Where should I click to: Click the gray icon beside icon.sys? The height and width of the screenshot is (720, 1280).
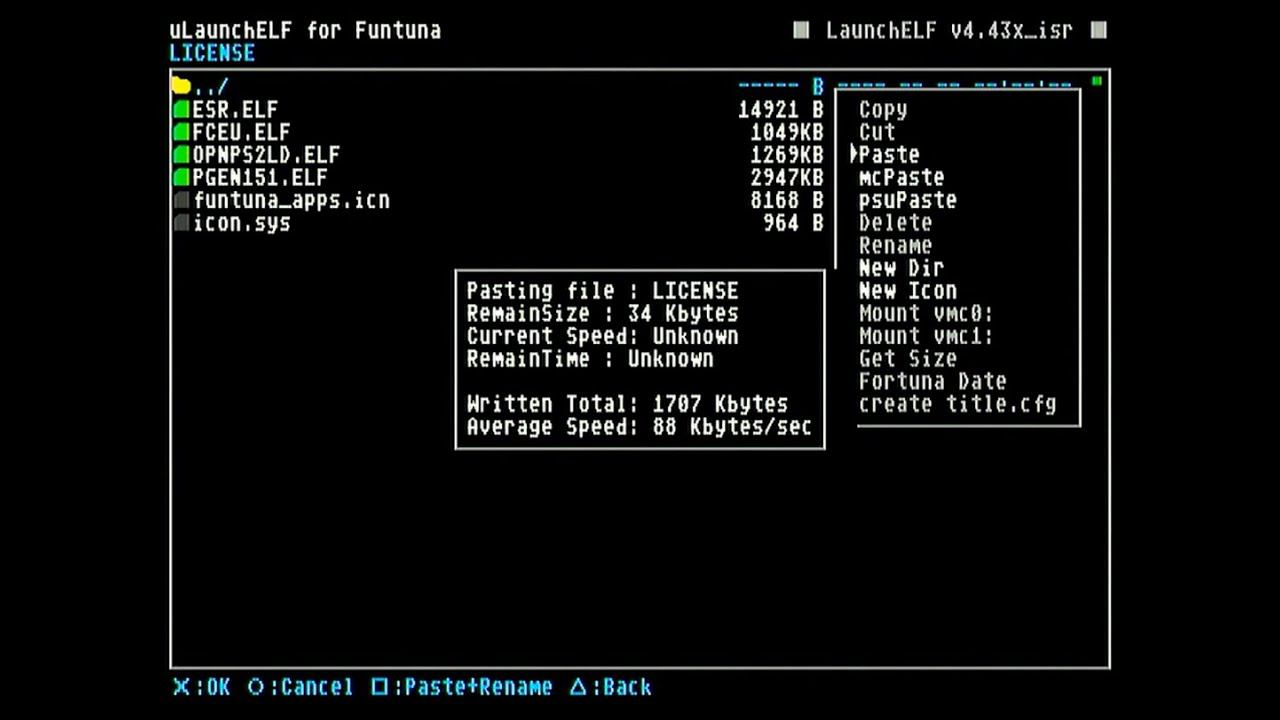pyautogui.click(x=181, y=224)
